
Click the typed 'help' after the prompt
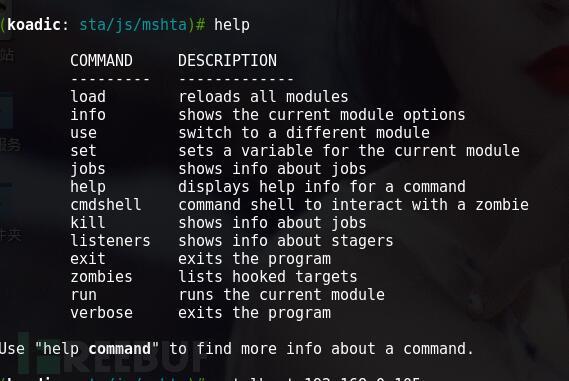(232, 25)
